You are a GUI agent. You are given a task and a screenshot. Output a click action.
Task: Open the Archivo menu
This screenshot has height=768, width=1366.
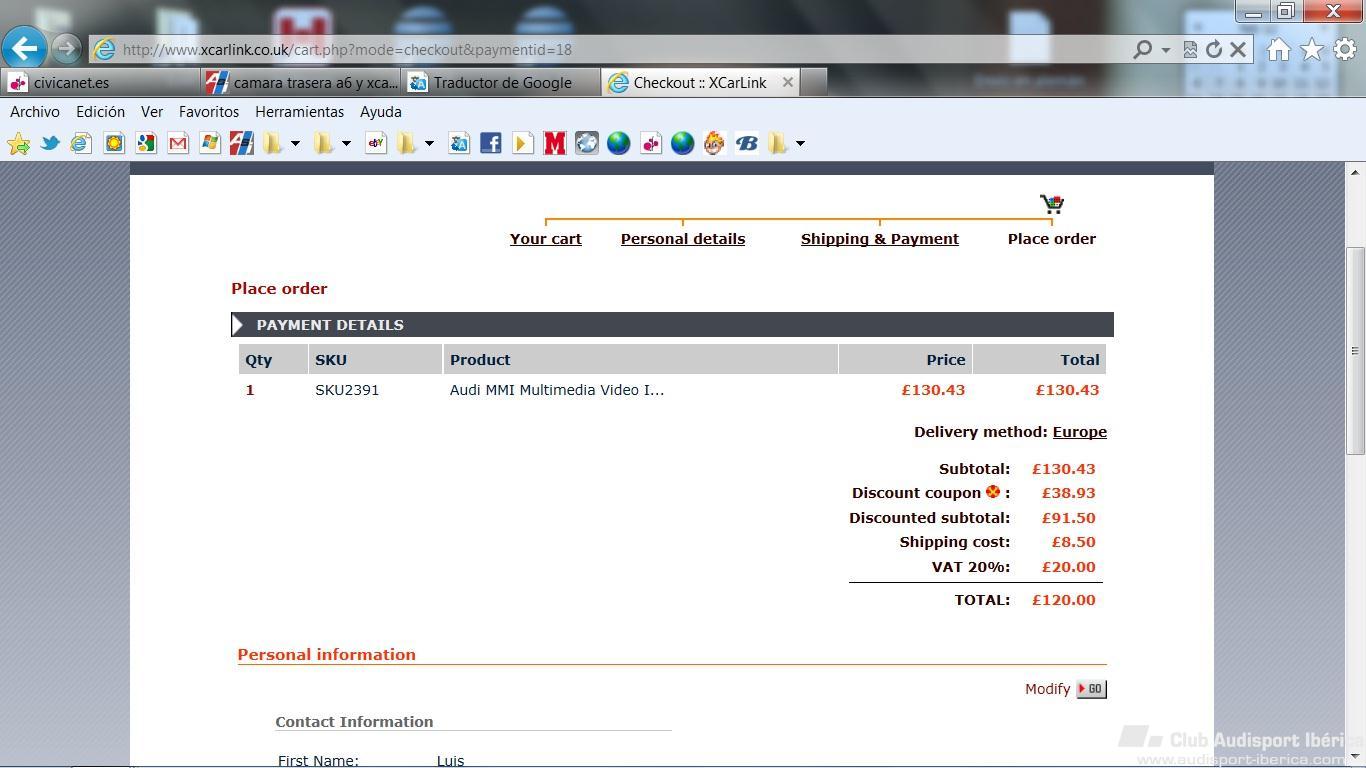(x=35, y=112)
